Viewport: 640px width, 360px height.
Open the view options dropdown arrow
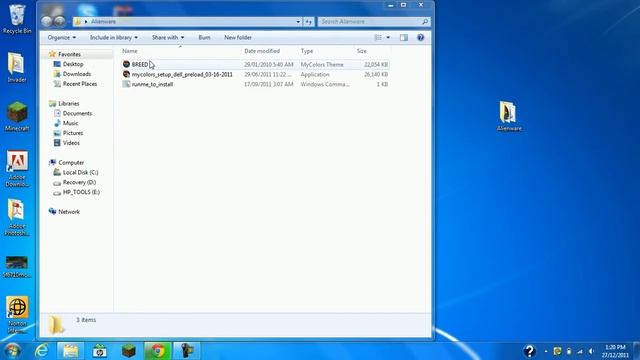(388, 38)
